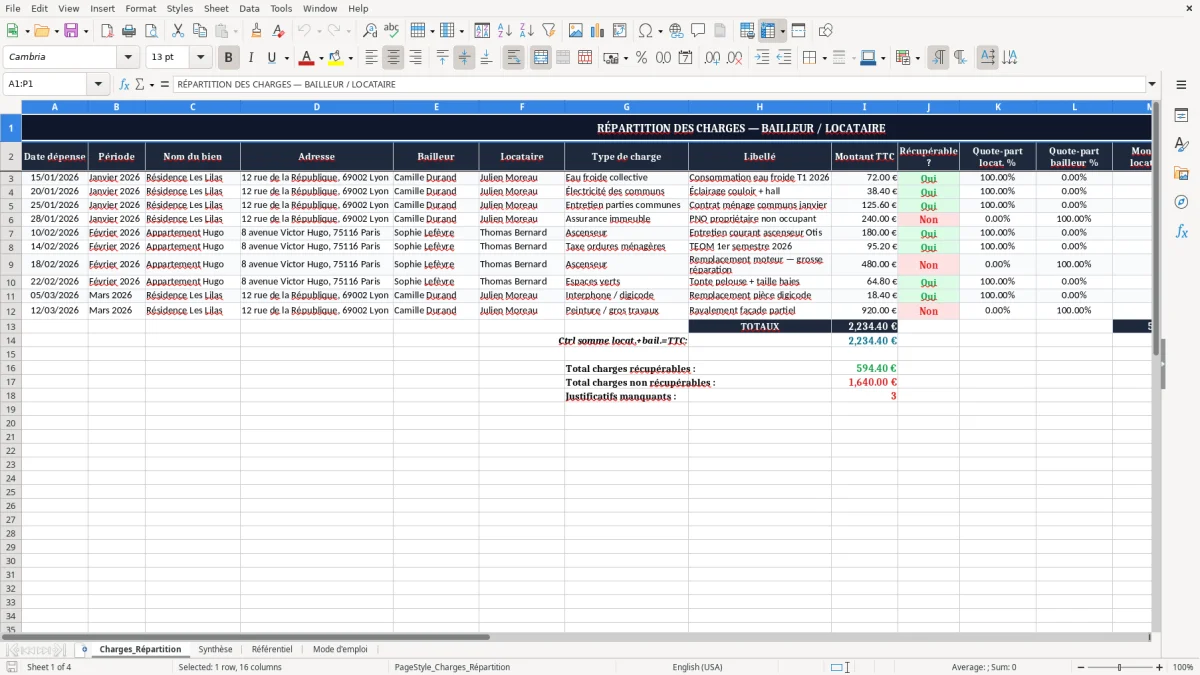This screenshot has height=675, width=1200.
Task: Click the Sort dialog icon
Action: click(x=482, y=31)
